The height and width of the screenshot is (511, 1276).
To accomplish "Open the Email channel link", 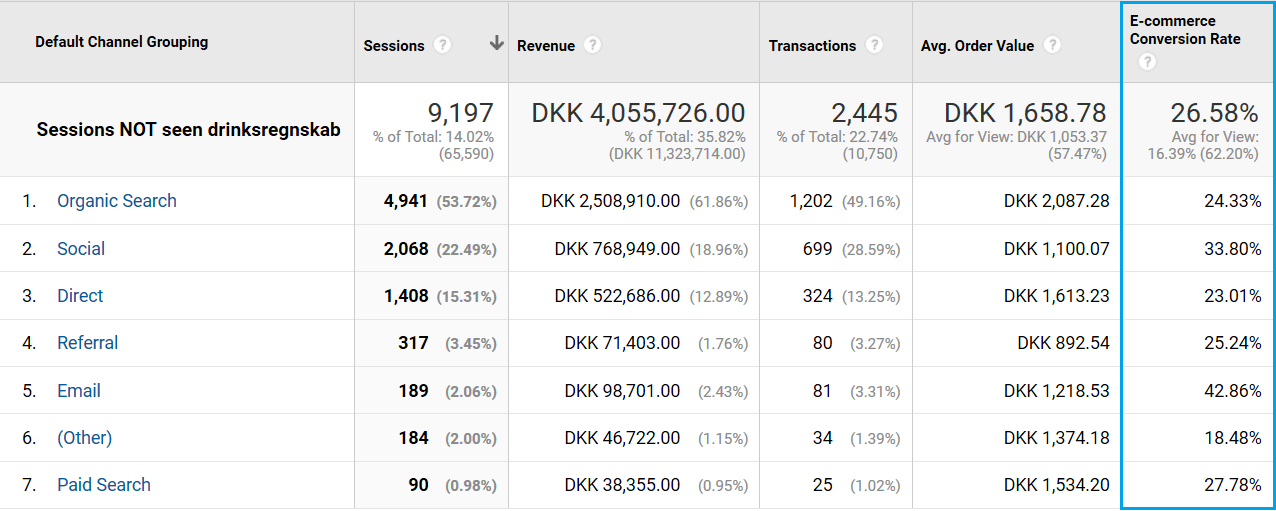I will tap(78, 391).
